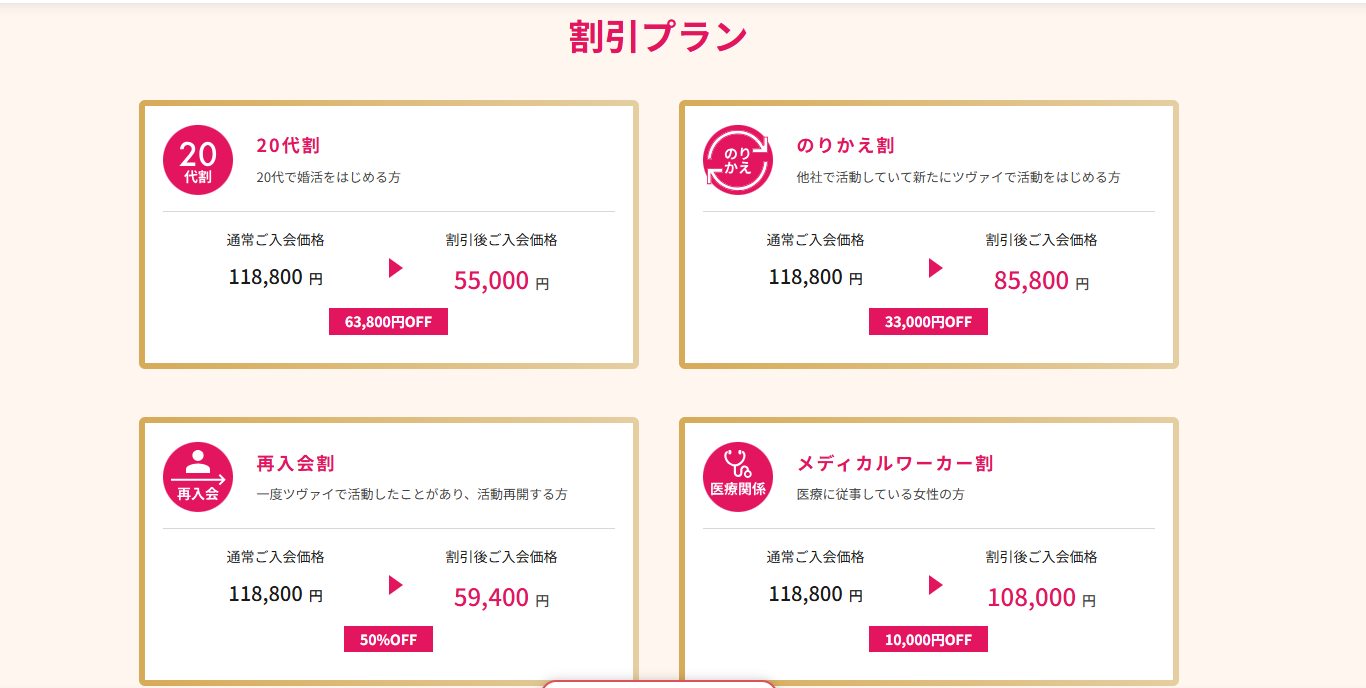This screenshot has height=688, width=1366.
Task: Click the 再入会 person icon
Action: point(198,477)
